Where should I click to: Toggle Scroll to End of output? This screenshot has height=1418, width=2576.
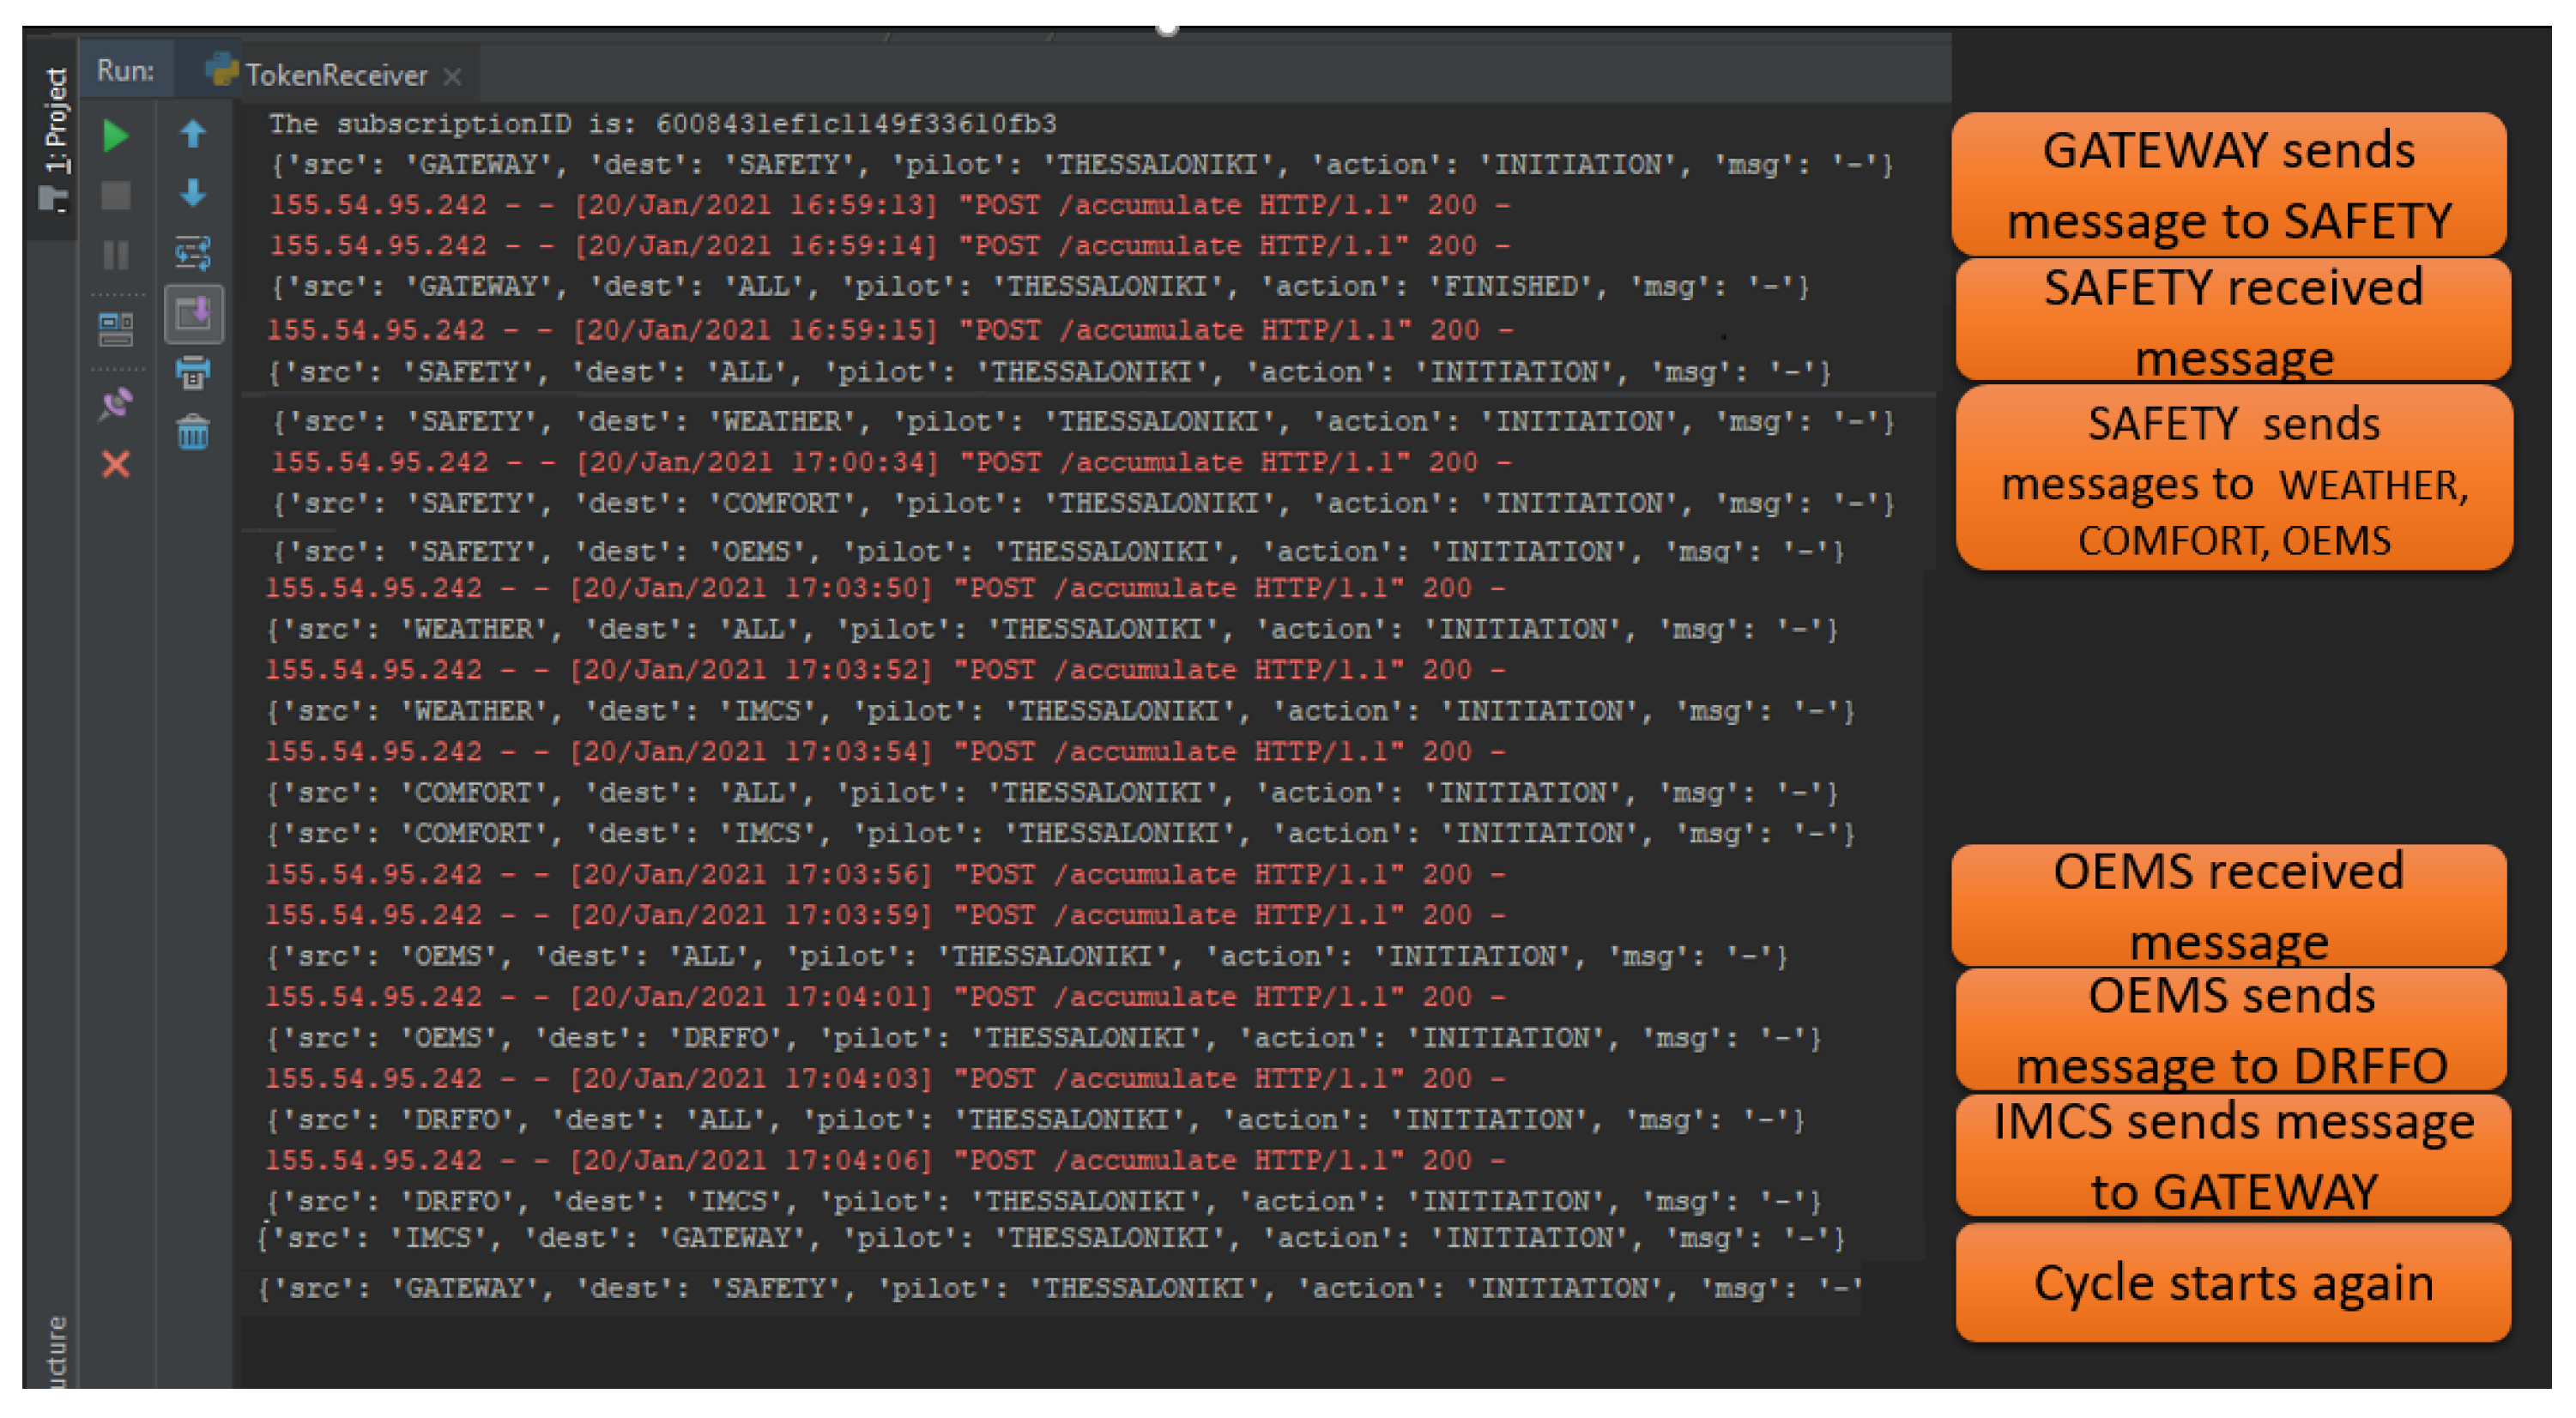tap(193, 314)
